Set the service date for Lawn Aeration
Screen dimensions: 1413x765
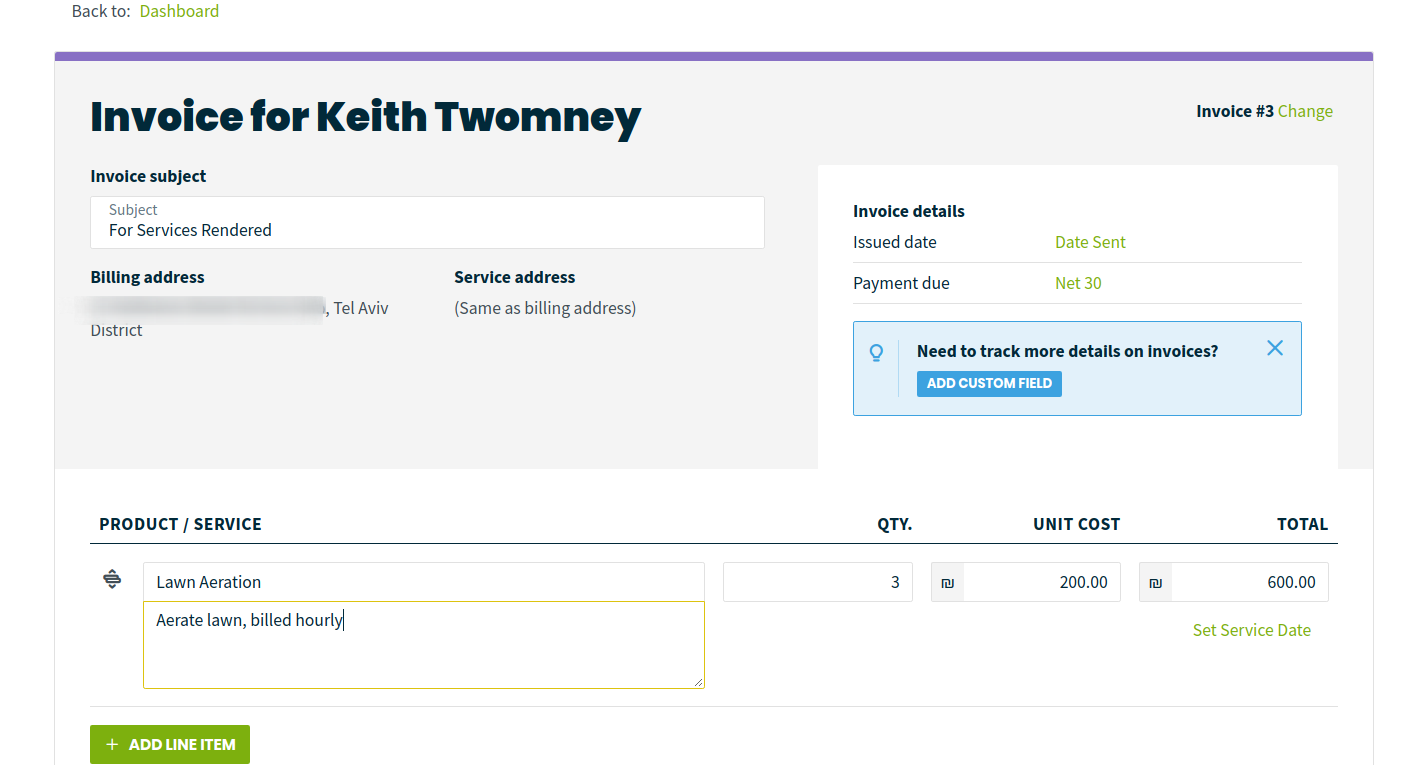coord(1251,630)
